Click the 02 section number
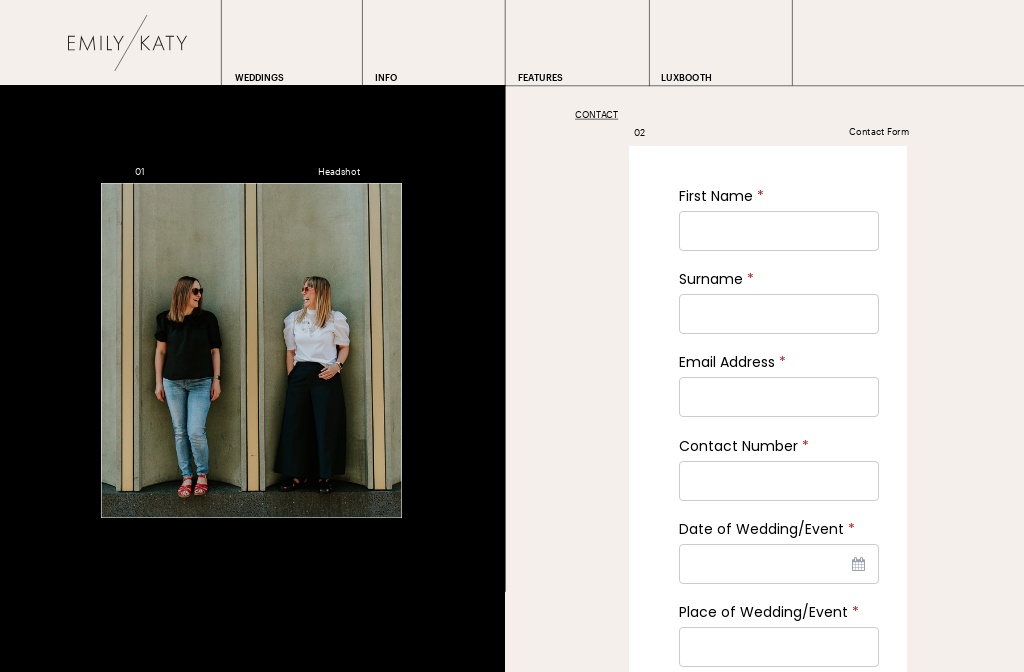1024x672 pixels. coord(639,133)
